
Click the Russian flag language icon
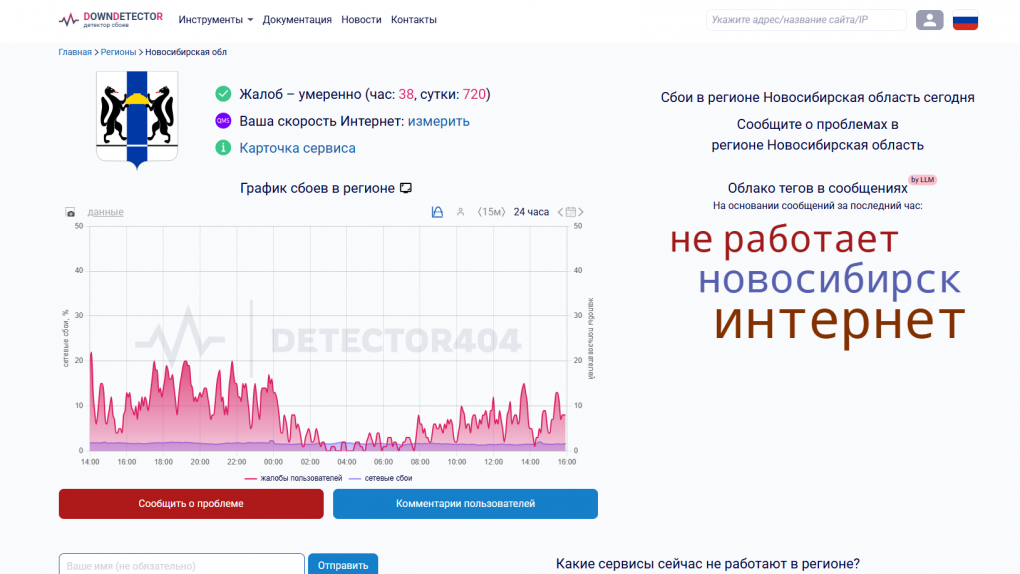(x=965, y=20)
